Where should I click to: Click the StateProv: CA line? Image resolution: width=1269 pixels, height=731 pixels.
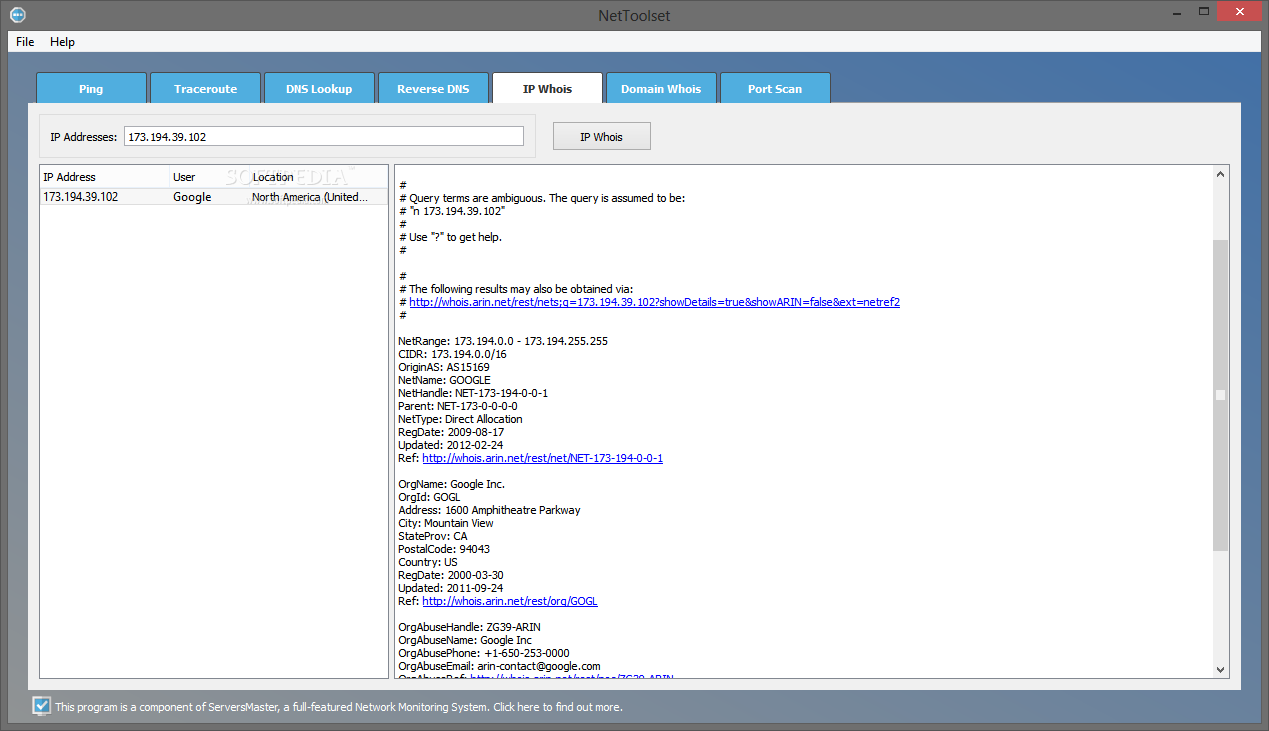point(432,536)
